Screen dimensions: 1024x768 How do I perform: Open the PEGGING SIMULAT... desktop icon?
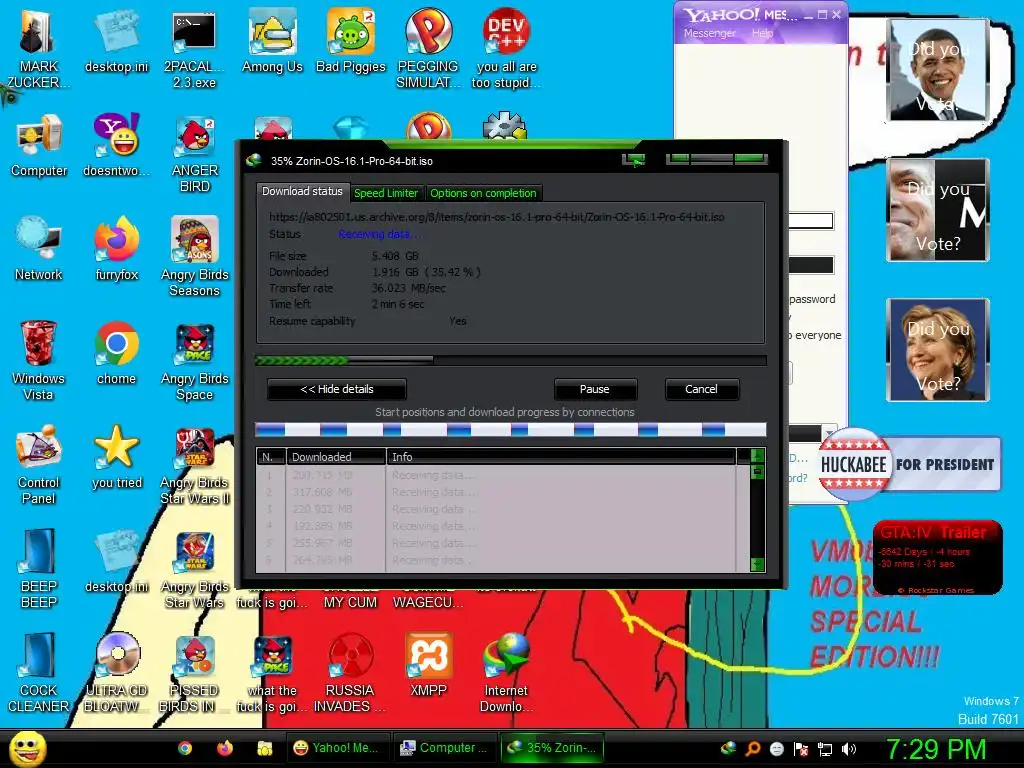428,47
